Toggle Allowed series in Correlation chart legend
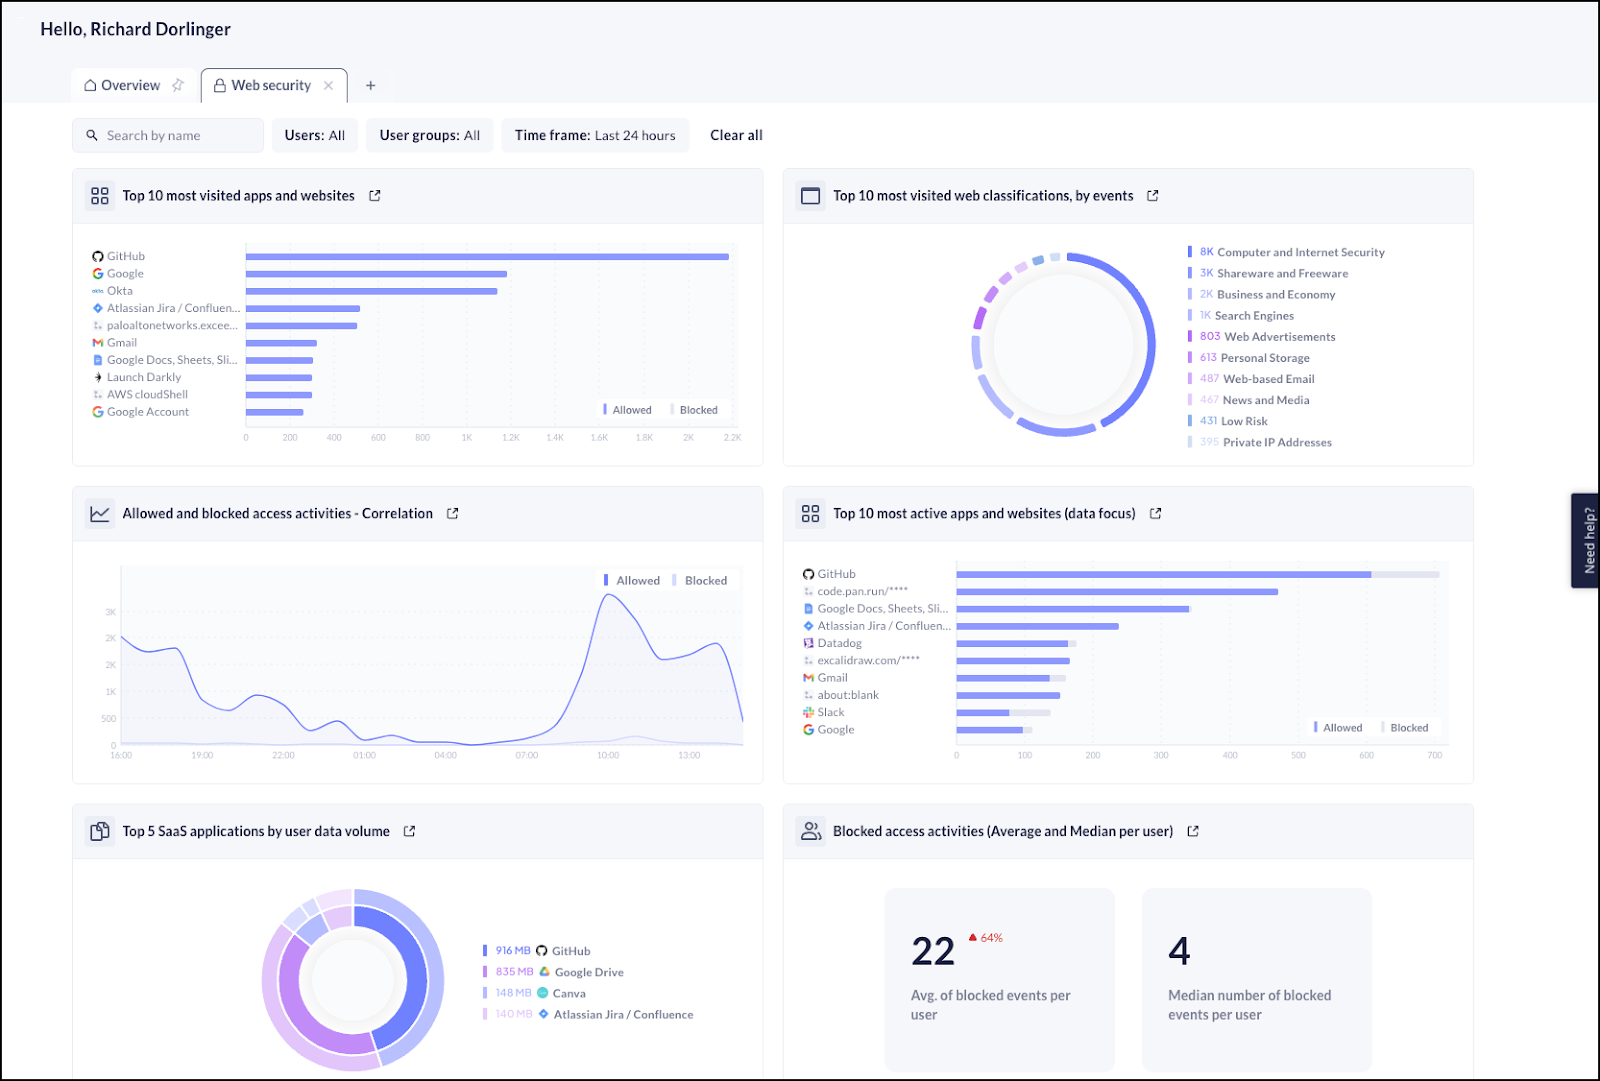The image size is (1600, 1081). pos(632,581)
